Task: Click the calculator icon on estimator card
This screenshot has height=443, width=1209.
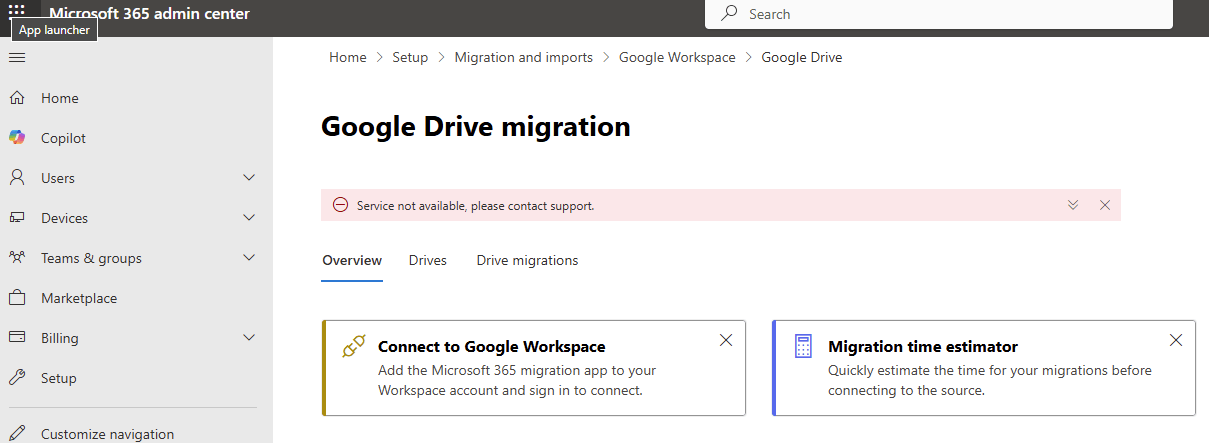Action: [x=802, y=347]
